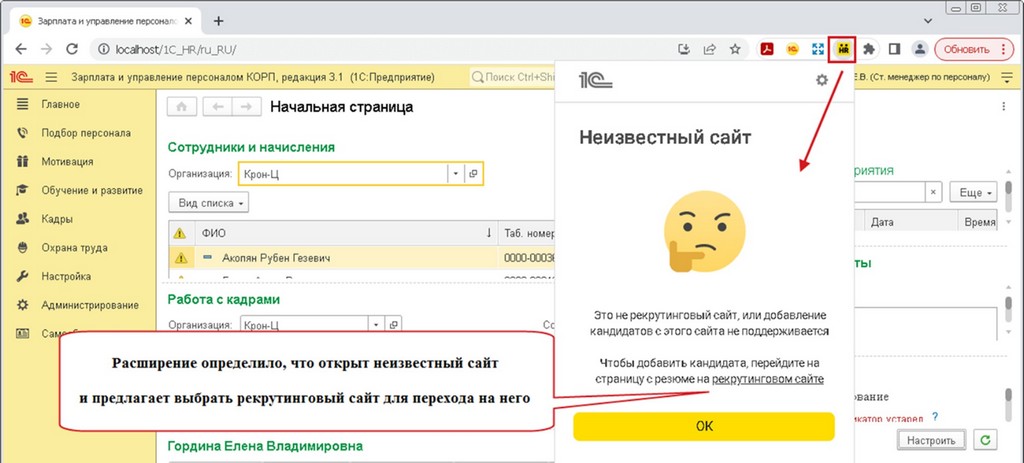
Task: Open a new browser tab
Action: 219,21
